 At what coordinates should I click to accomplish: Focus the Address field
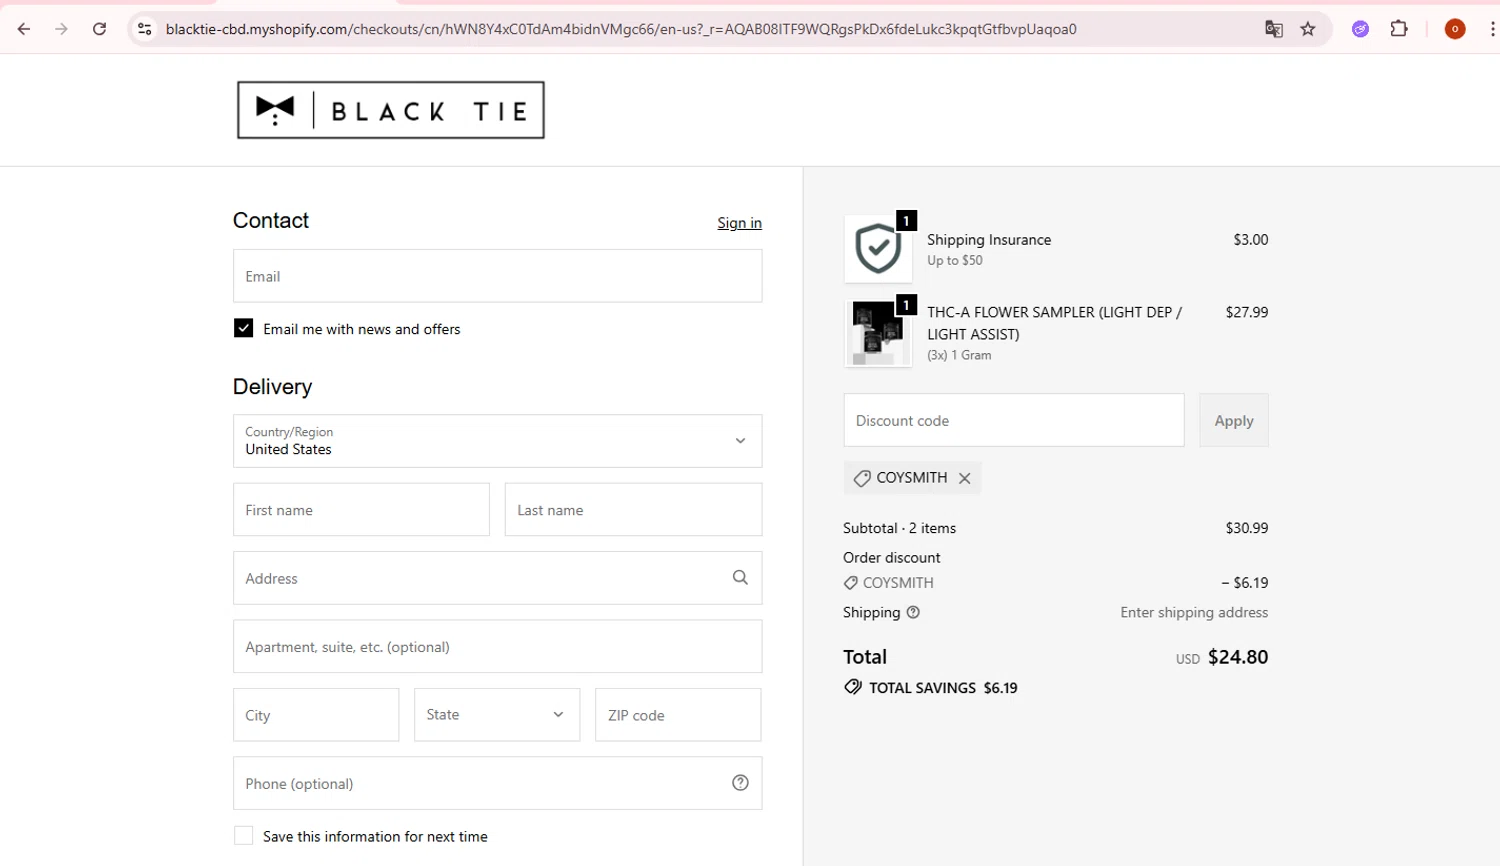pyautogui.click(x=497, y=578)
